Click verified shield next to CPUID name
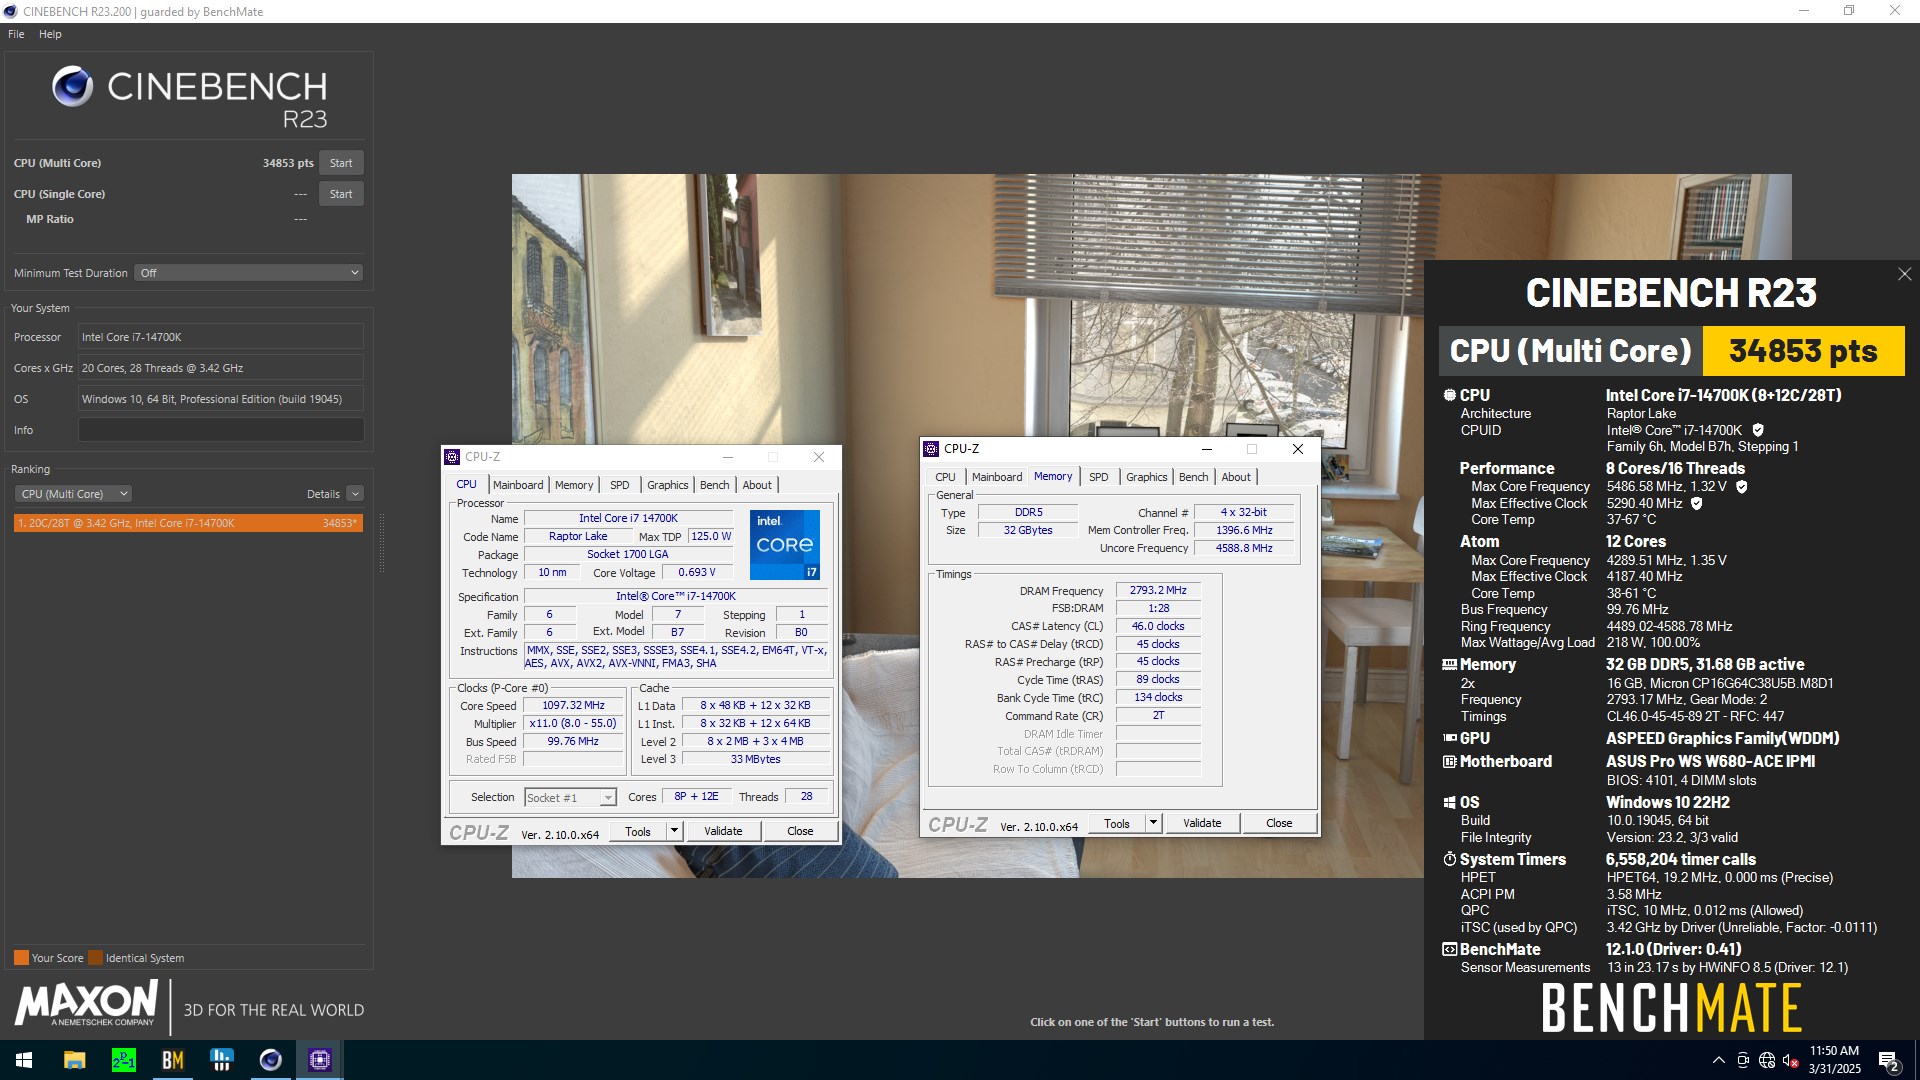Viewport: 1920px width, 1080px height. [1758, 430]
